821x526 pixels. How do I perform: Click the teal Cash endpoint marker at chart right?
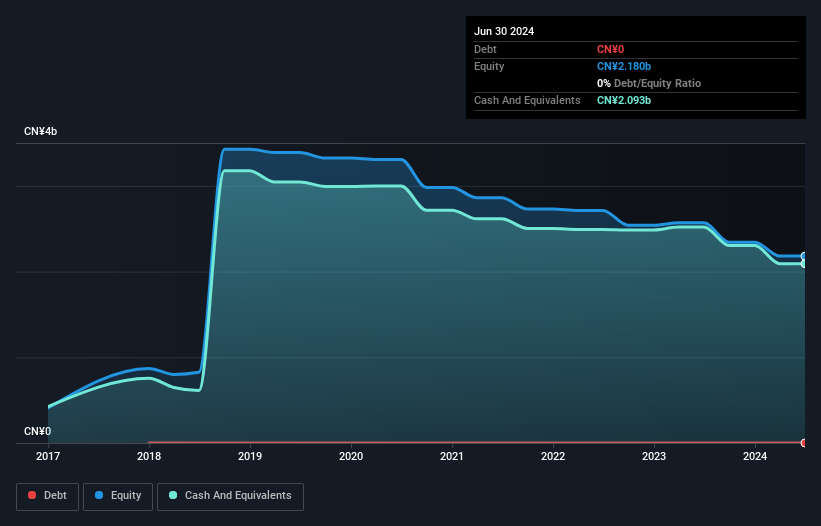point(804,264)
